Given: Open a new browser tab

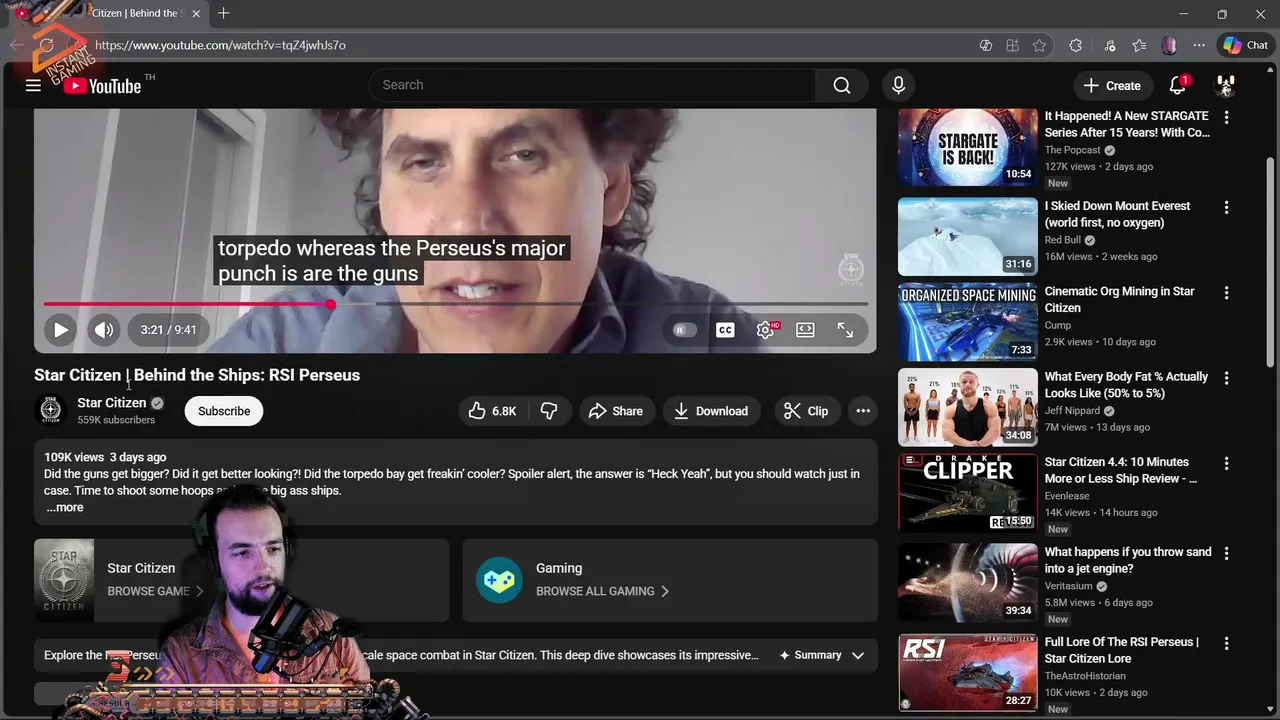Looking at the screenshot, I should tap(223, 14).
